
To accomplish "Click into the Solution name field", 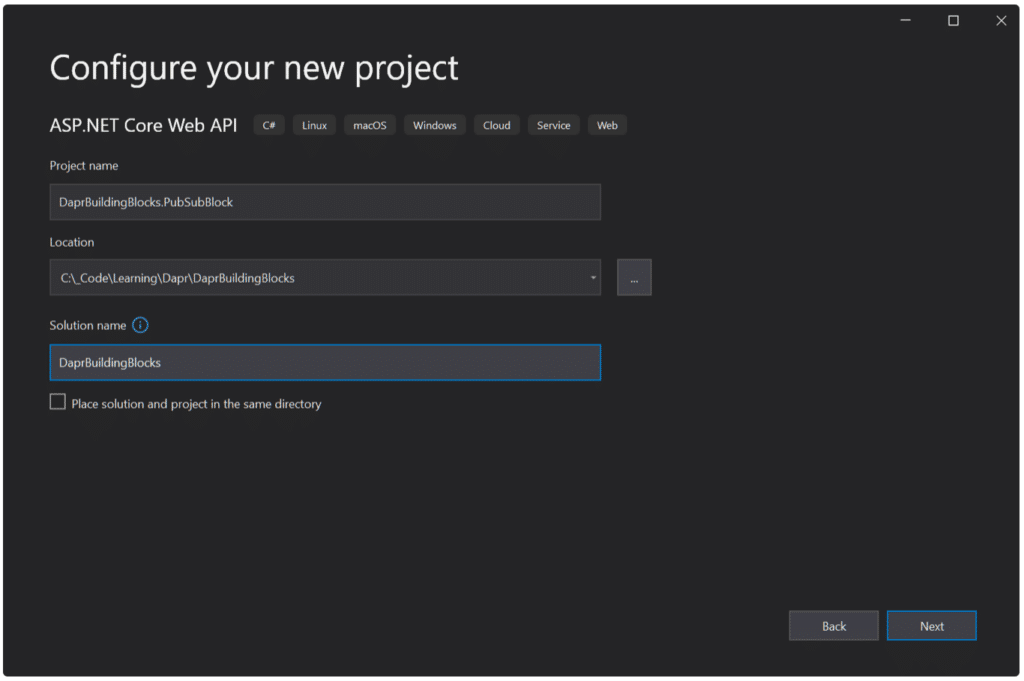I will tap(325, 363).
